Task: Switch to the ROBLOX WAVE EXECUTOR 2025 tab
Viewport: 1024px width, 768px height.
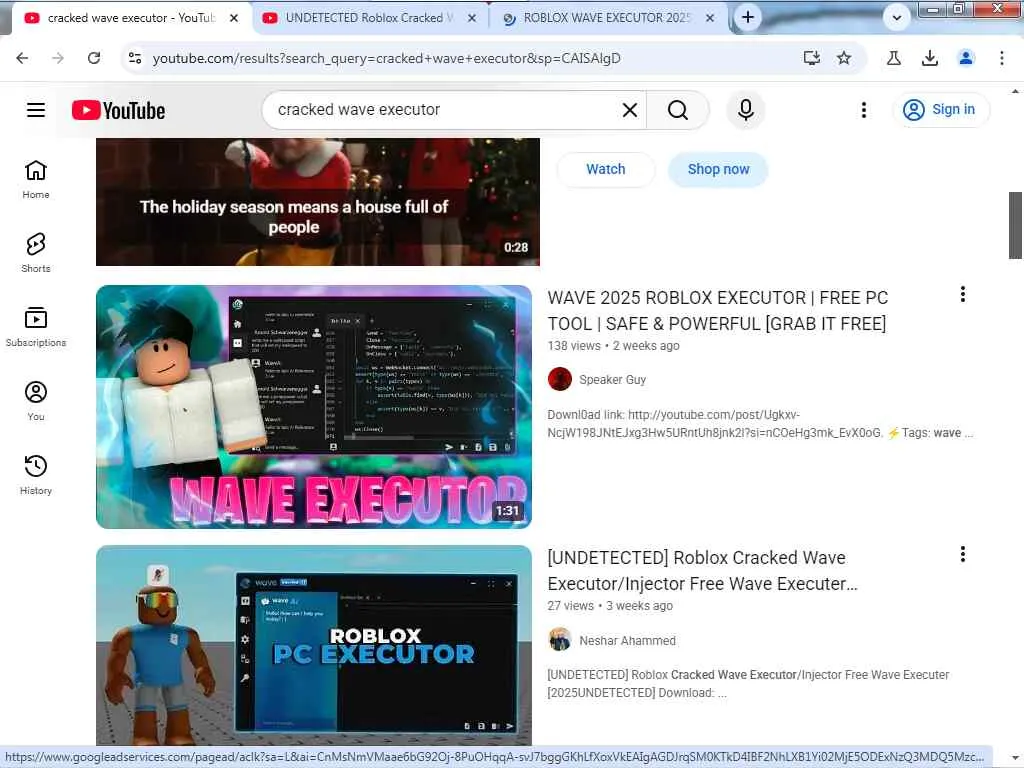Action: tap(607, 18)
